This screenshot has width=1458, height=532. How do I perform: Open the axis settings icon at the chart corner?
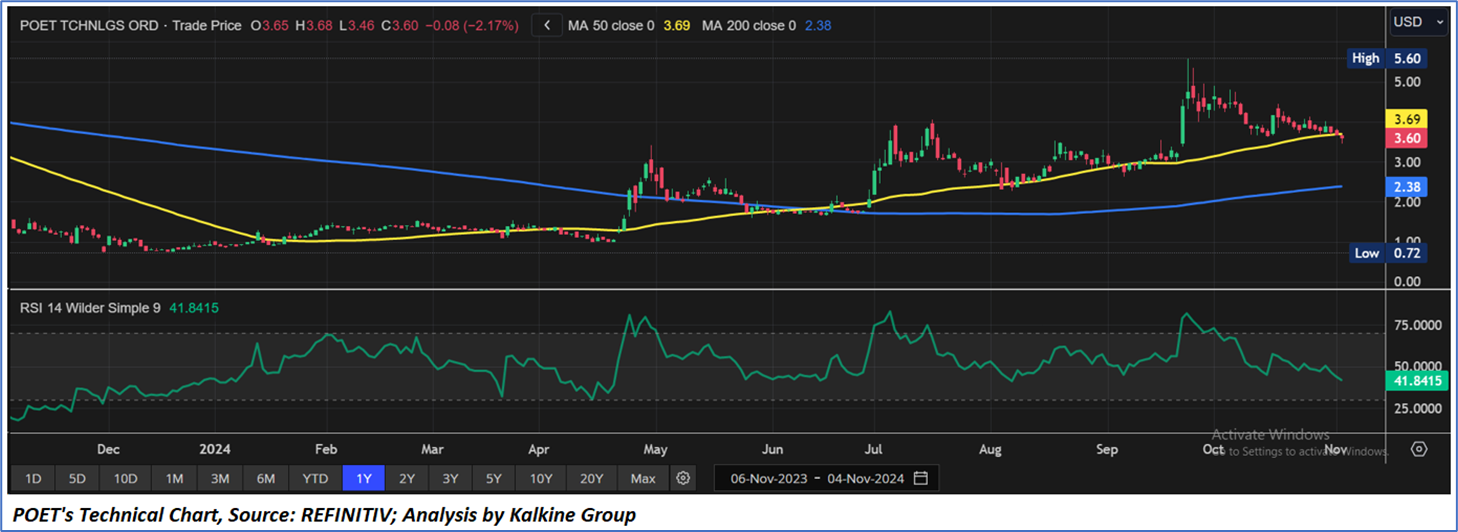[x=1419, y=448]
